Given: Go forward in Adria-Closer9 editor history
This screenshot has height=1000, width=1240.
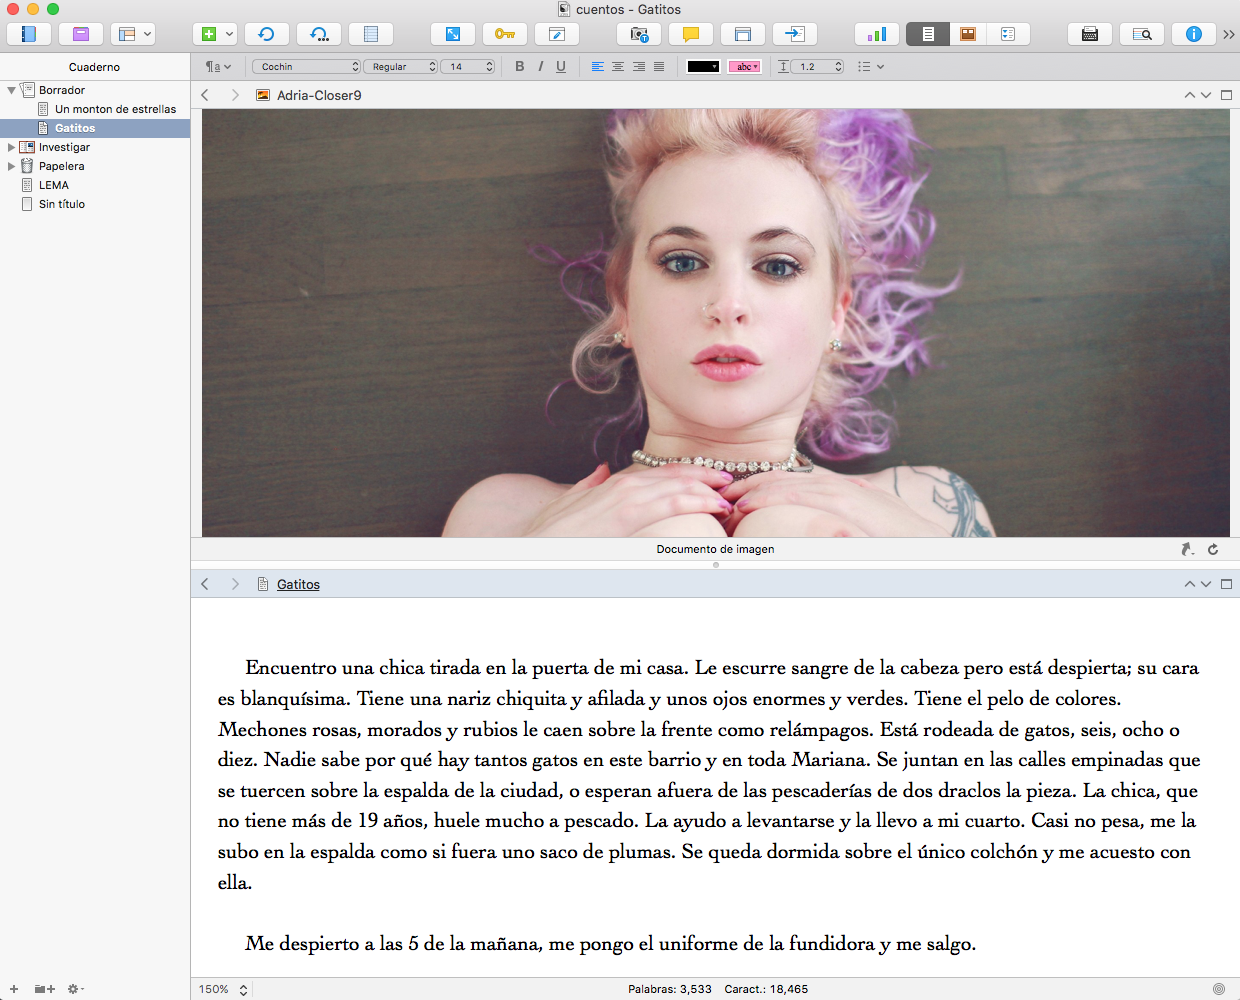Looking at the screenshot, I should pyautogui.click(x=235, y=95).
